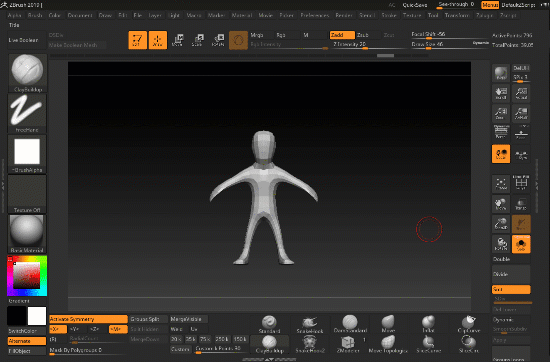Click the Divide button
Image resolution: width=550 pixels, height=362 pixels.
coord(511,274)
